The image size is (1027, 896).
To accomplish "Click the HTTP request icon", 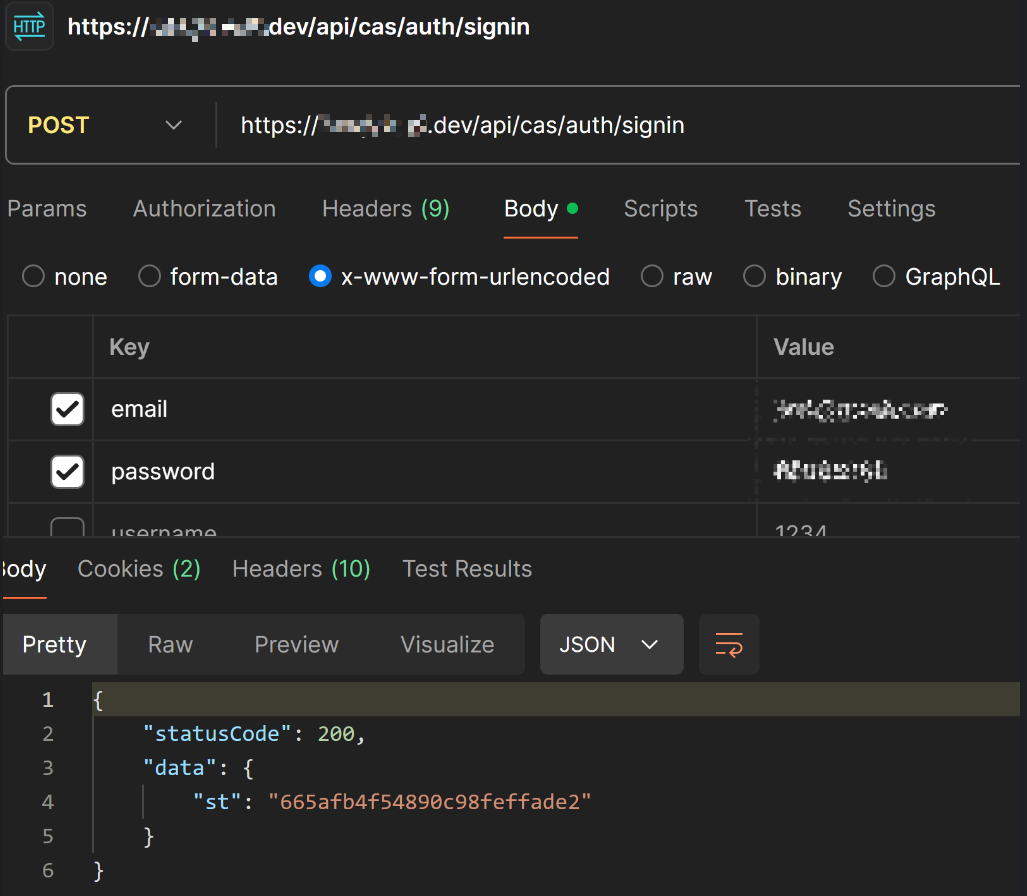I will click(x=29, y=27).
